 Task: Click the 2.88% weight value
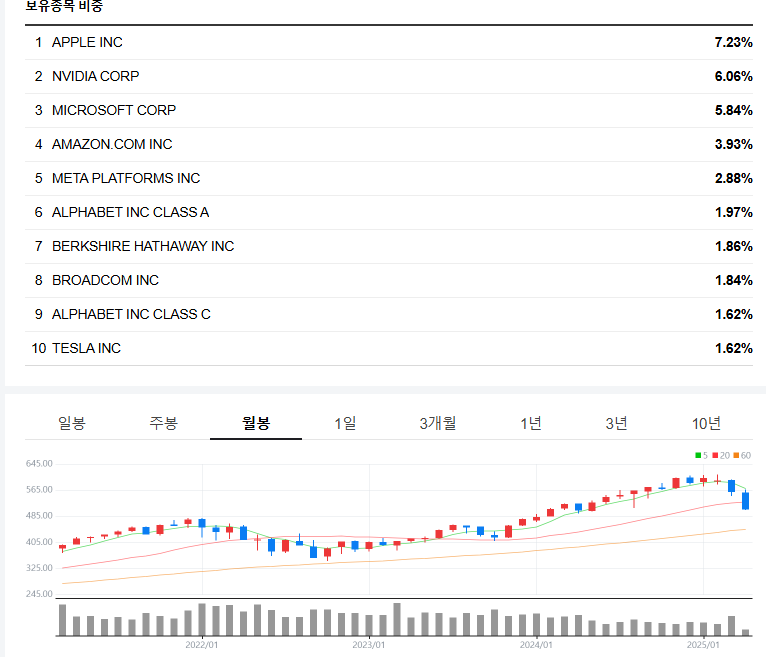pyautogui.click(x=733, y=178)
